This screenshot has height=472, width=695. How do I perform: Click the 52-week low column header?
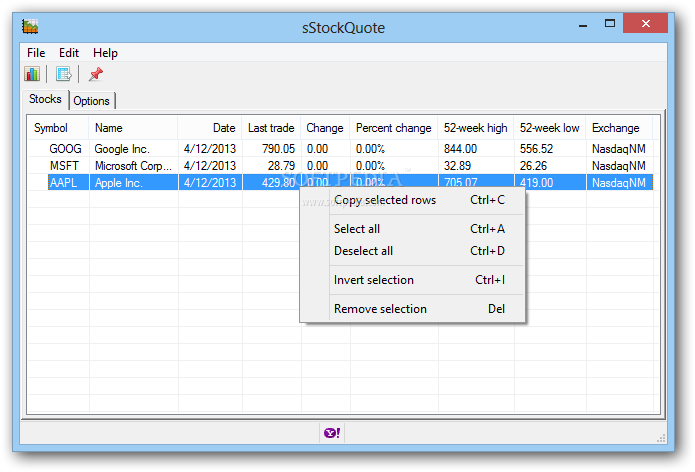click(550, 128)
